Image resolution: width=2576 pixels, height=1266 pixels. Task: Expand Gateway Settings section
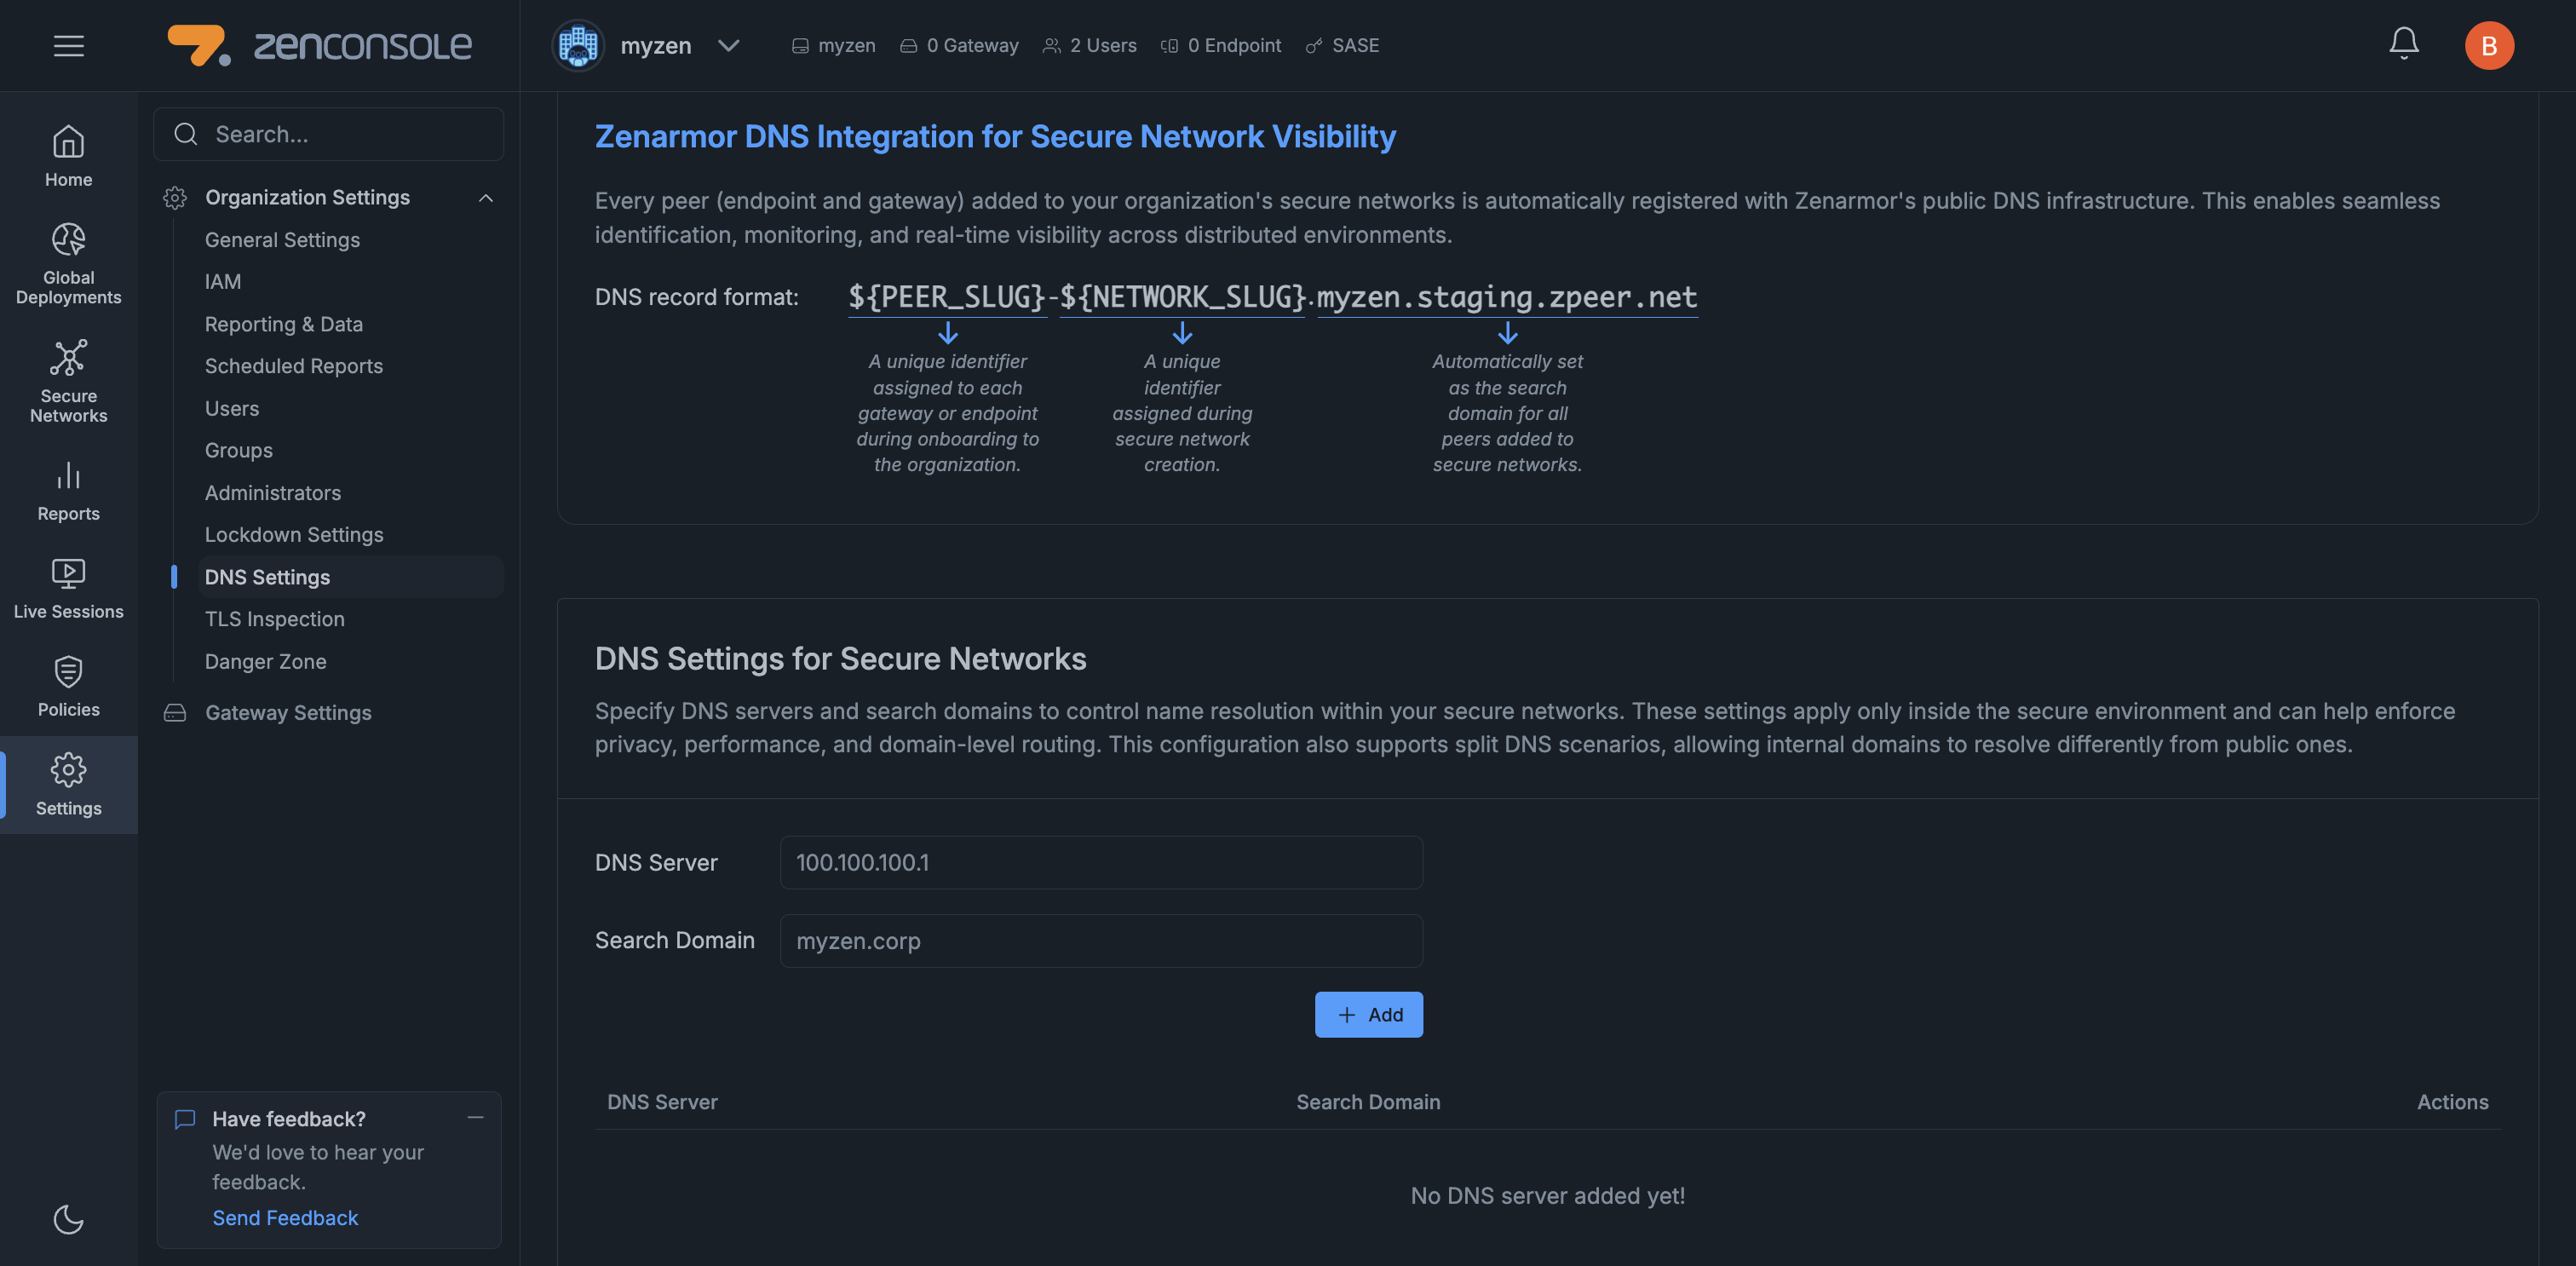click(x=288, y=712)
